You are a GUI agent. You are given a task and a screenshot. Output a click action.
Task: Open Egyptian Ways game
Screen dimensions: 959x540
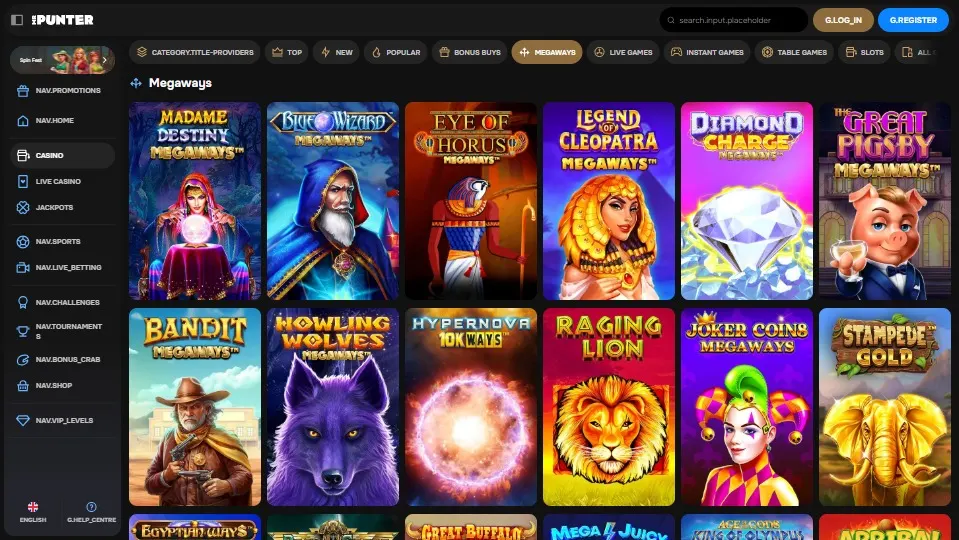pyautogui.click(x=194, y=527)
